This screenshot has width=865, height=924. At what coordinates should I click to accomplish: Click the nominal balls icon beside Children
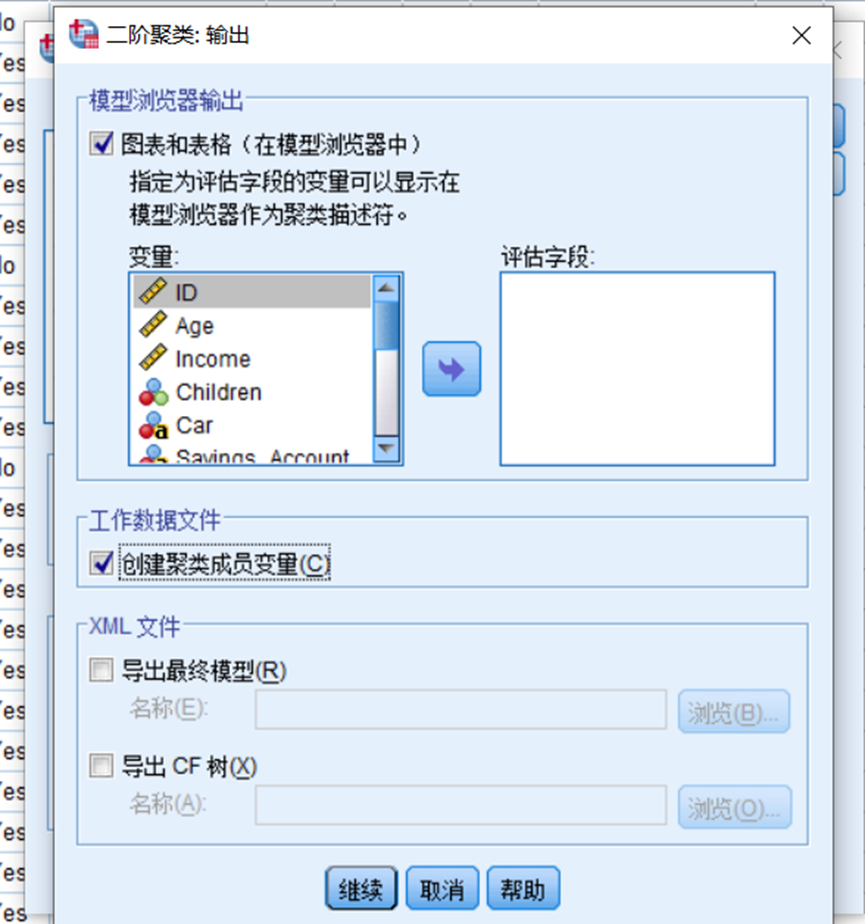[x=153, y=392]
